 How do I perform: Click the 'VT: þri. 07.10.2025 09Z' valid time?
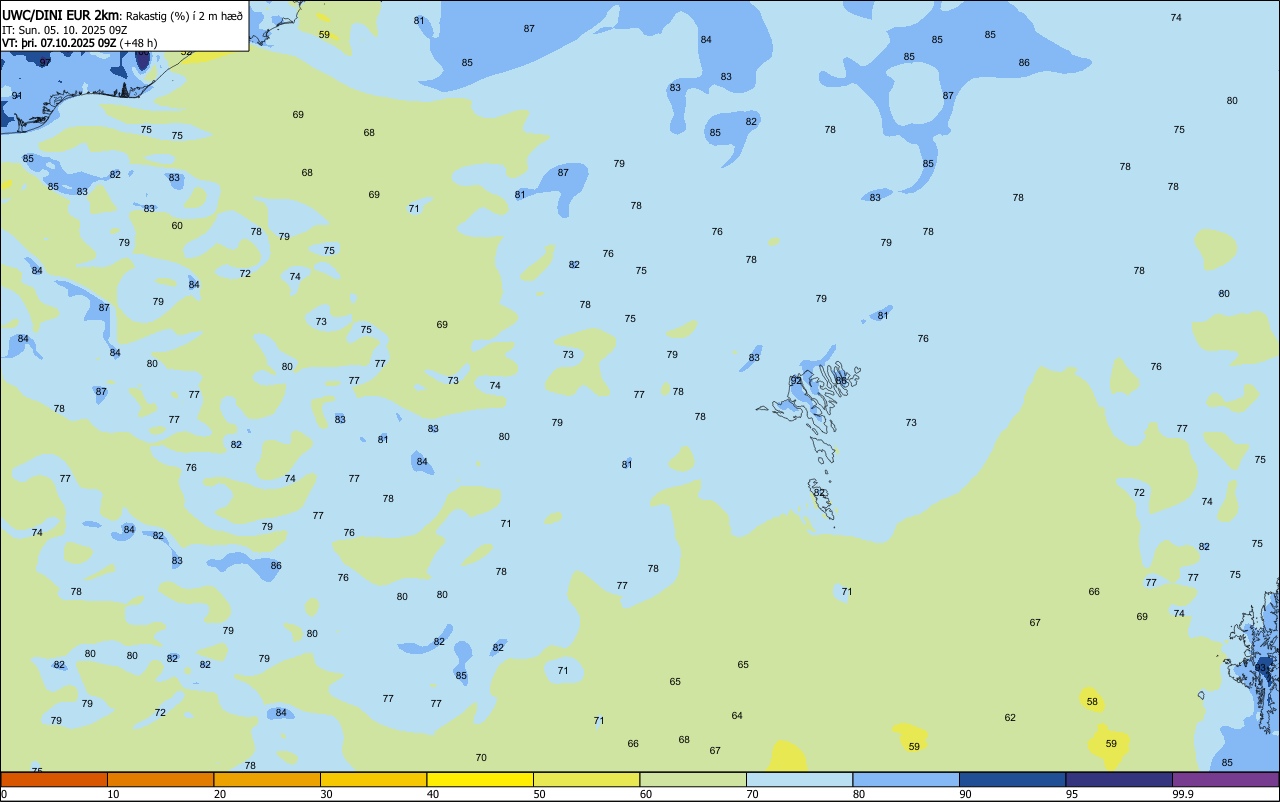pos(58,43)
